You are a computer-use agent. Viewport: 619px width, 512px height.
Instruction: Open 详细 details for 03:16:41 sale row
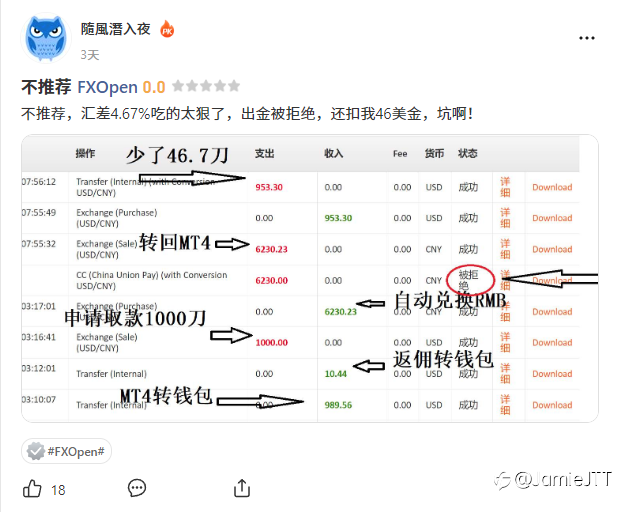tap(505, 342)
